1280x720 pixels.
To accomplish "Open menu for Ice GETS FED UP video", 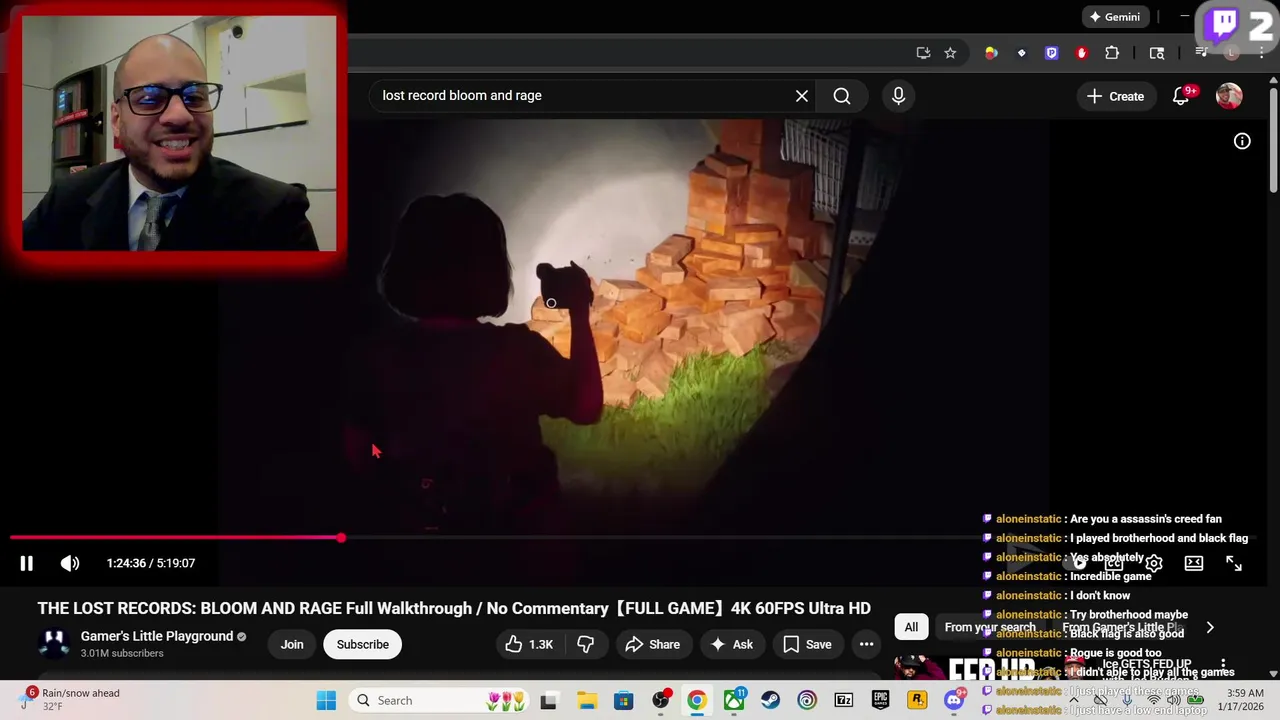I will (x=1223, y=665).
